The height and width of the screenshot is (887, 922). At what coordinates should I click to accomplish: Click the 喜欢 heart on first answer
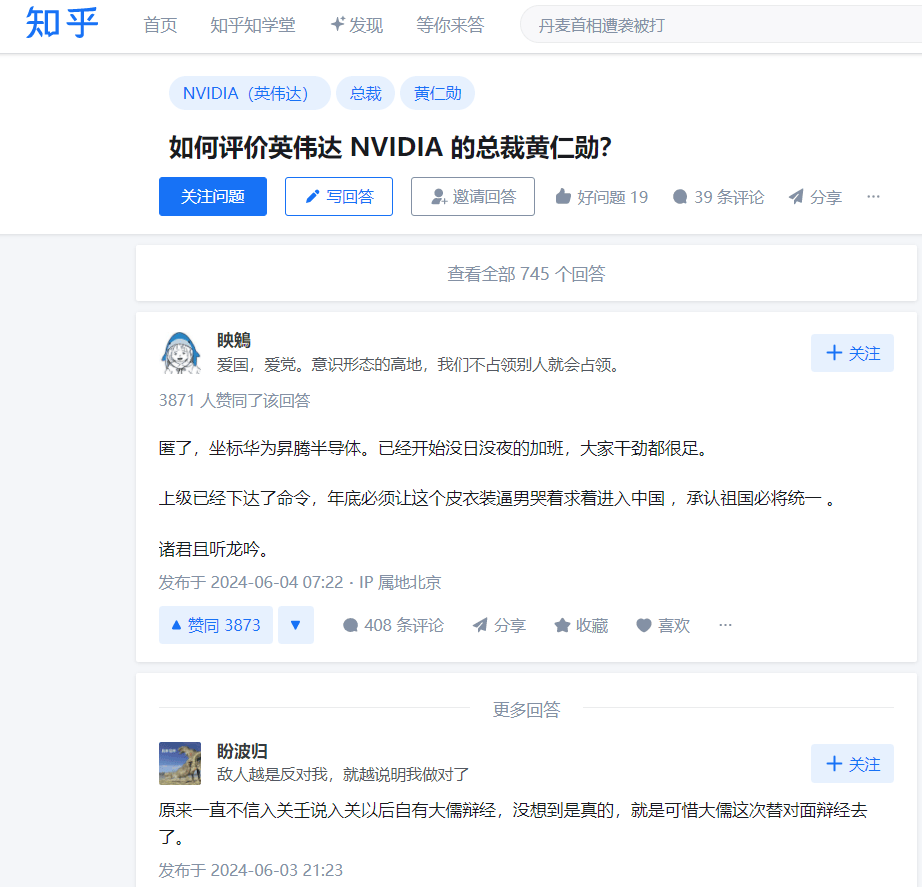coord(663,625)
